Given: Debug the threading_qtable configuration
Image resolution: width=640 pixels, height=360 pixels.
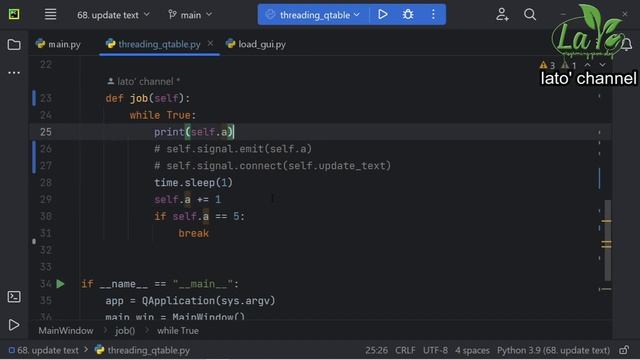Looking at the screenshot, I should [408, 15].
